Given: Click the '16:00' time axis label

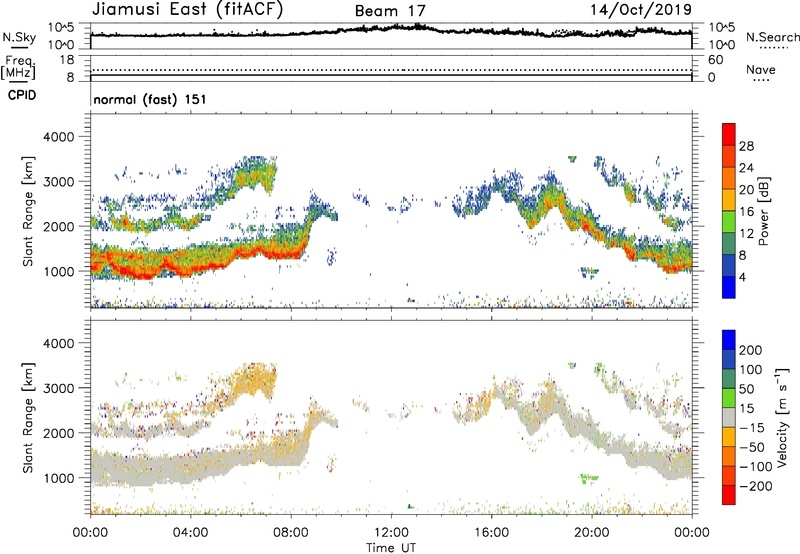Looking at the screenshot, I should [x=491, y=533].
